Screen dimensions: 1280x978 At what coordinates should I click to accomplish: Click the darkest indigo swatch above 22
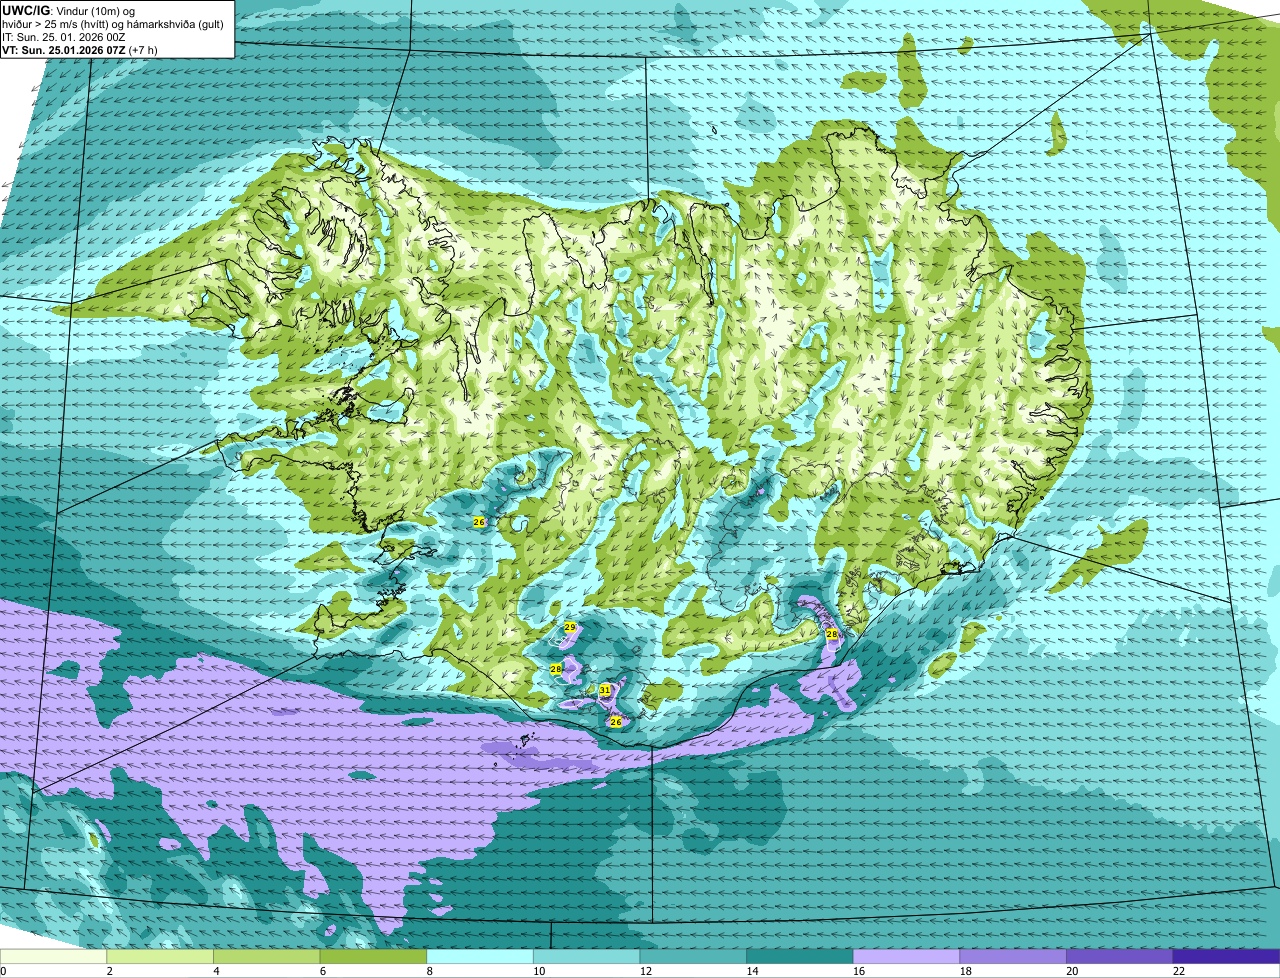(1226, 956)
